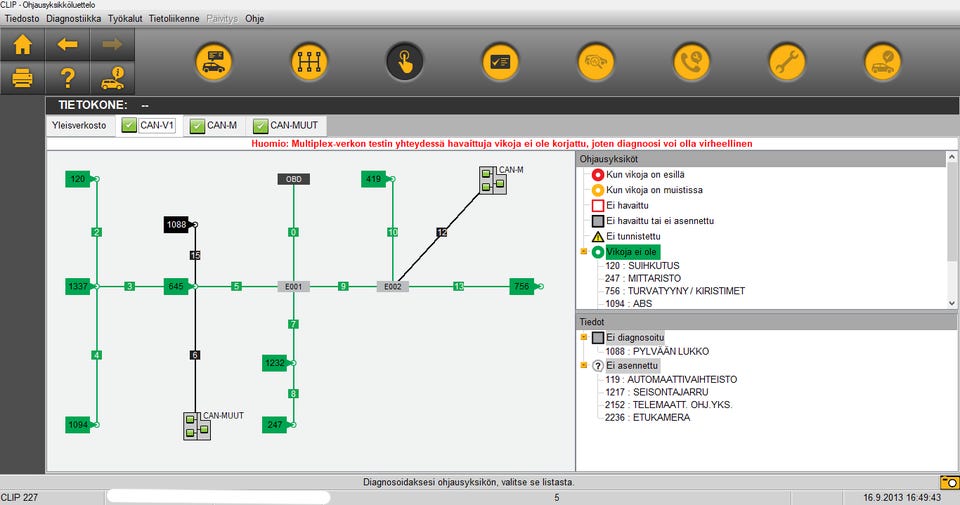Click the back arrow button
Image resolution: width=960 pixels, height=505 pixels.
coord(67,45)
